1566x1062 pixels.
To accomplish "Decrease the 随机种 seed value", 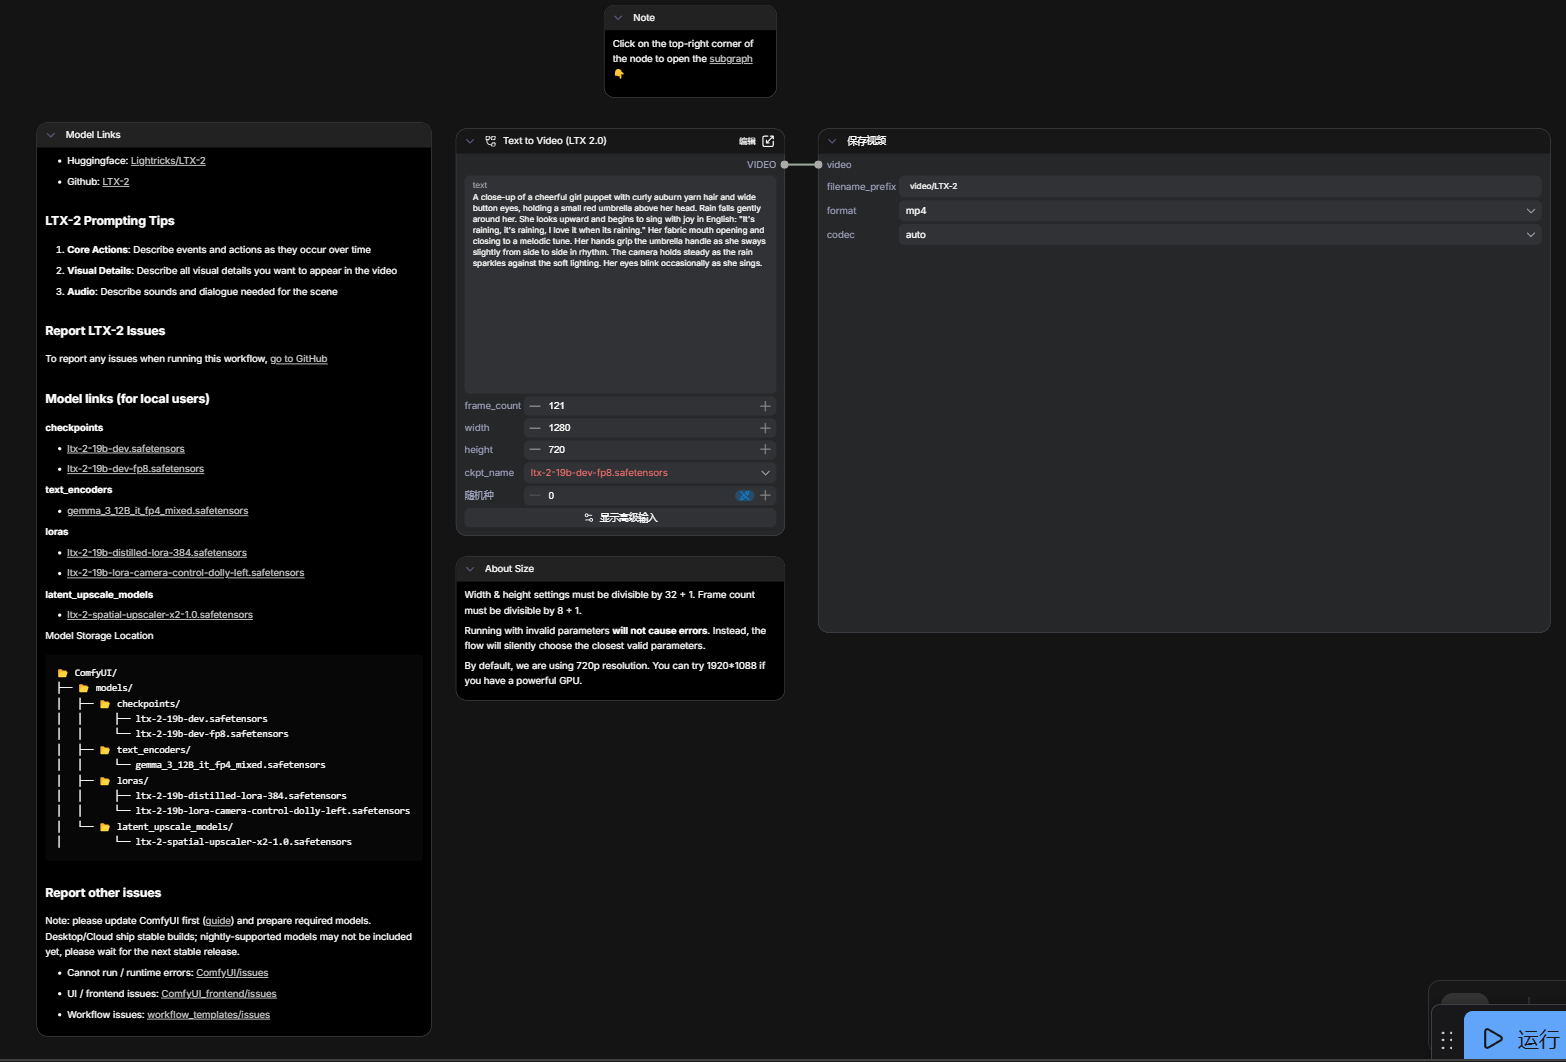I will point(535,496).
